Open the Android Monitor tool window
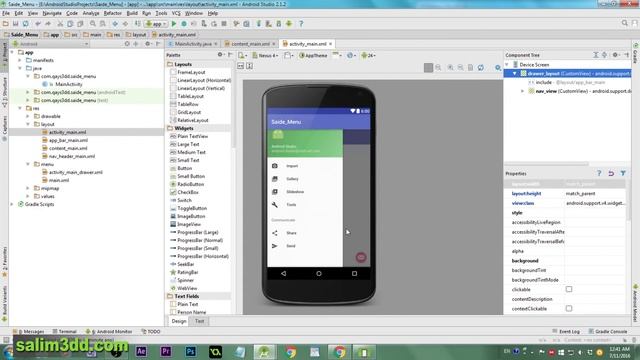Image resolution: width=640 pixels, height=360 pixels. coord(109,331)
